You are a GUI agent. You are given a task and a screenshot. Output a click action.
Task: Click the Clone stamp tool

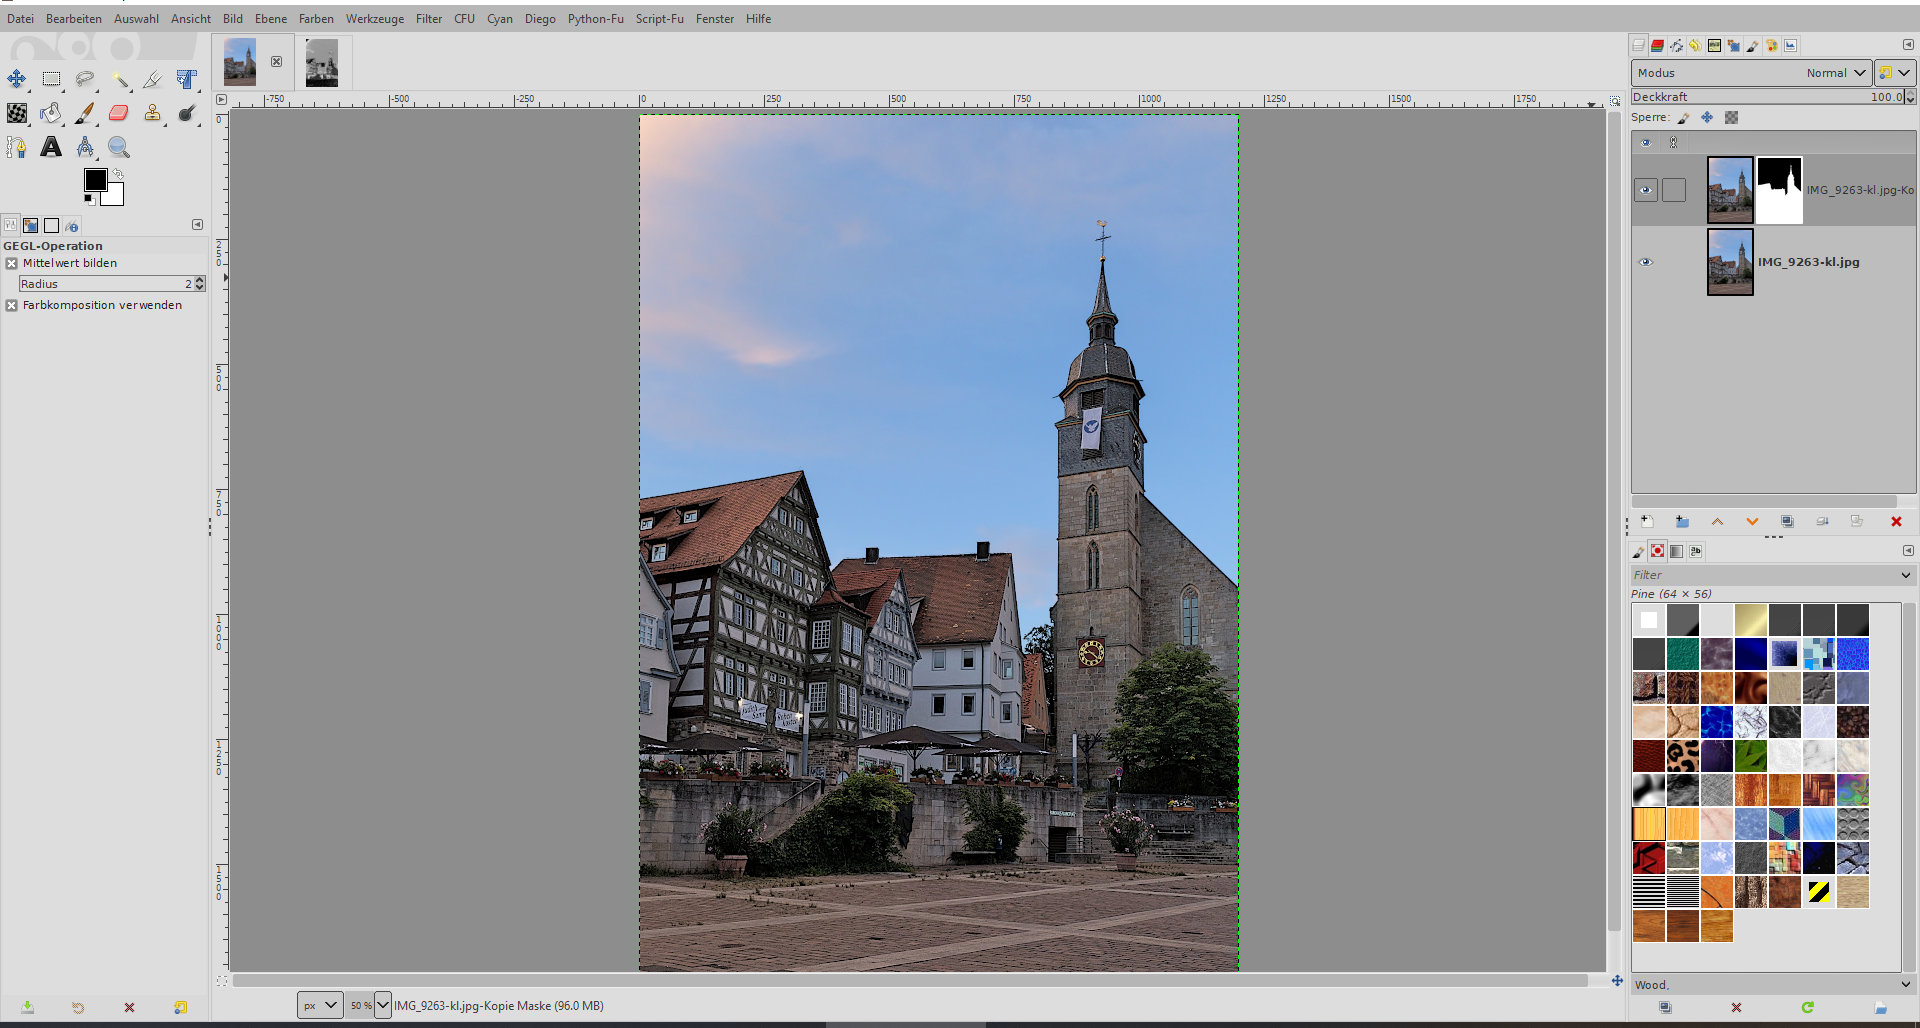(x=152, y=113)
